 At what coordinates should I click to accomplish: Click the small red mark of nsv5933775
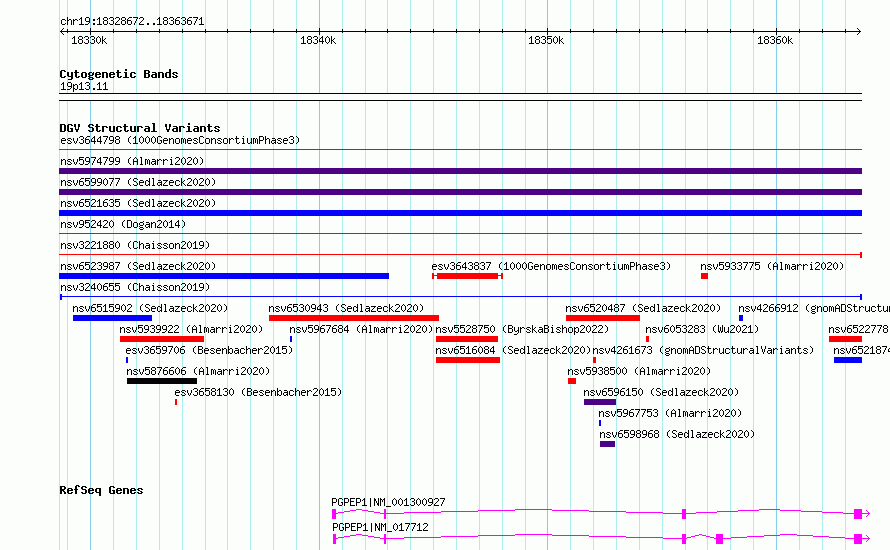pos(704,276)
